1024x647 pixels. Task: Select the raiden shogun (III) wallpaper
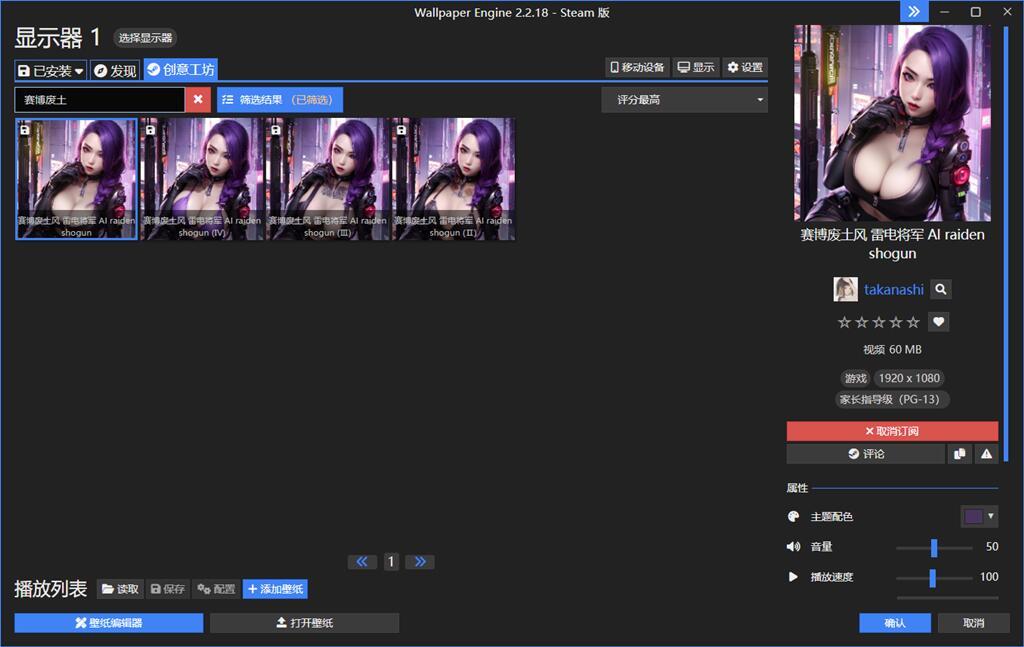tap(327, 179)
